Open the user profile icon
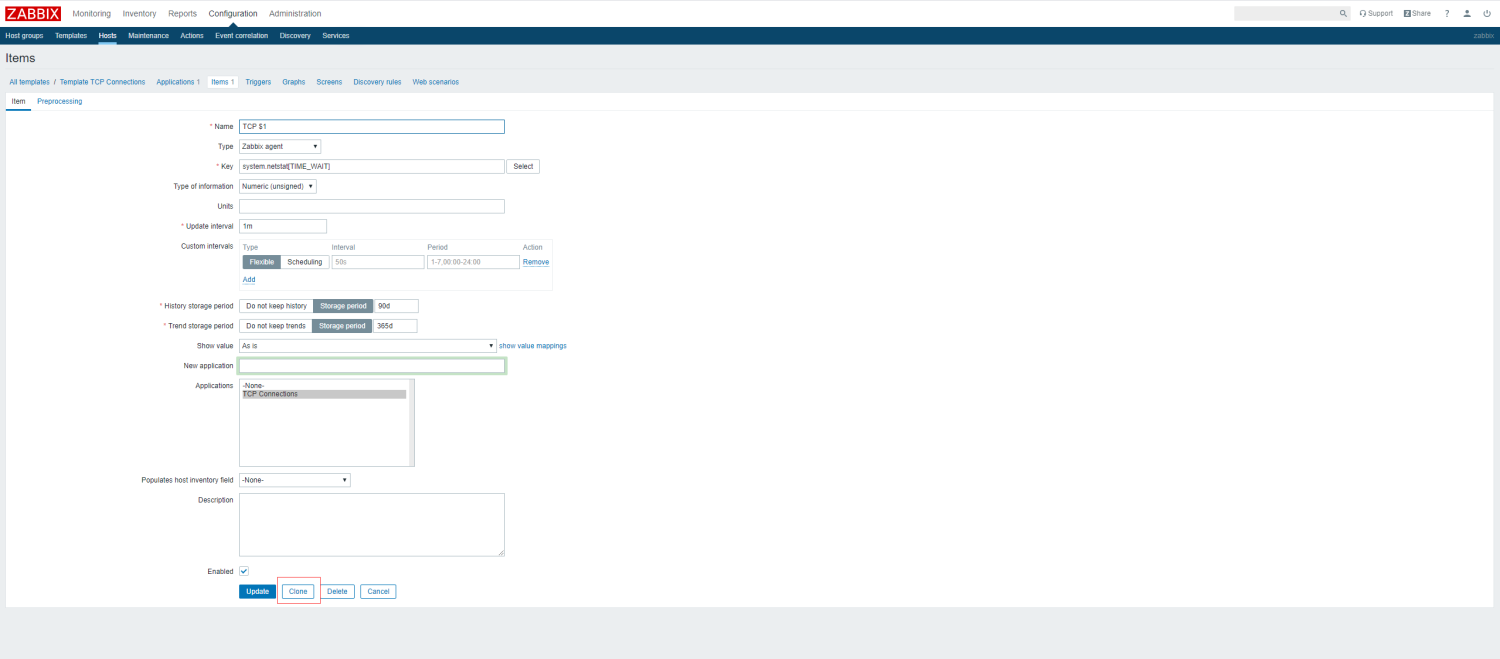 click(x=1467, y=14)
